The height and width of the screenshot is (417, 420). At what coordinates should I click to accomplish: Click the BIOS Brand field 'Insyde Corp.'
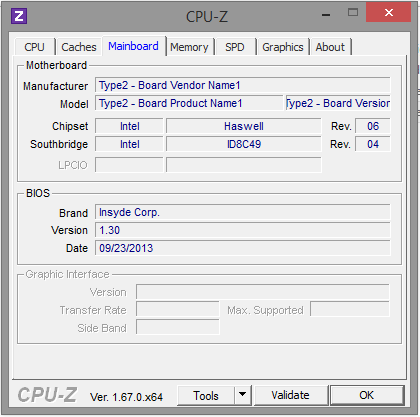pyautogui.click(x=243, y=212)
